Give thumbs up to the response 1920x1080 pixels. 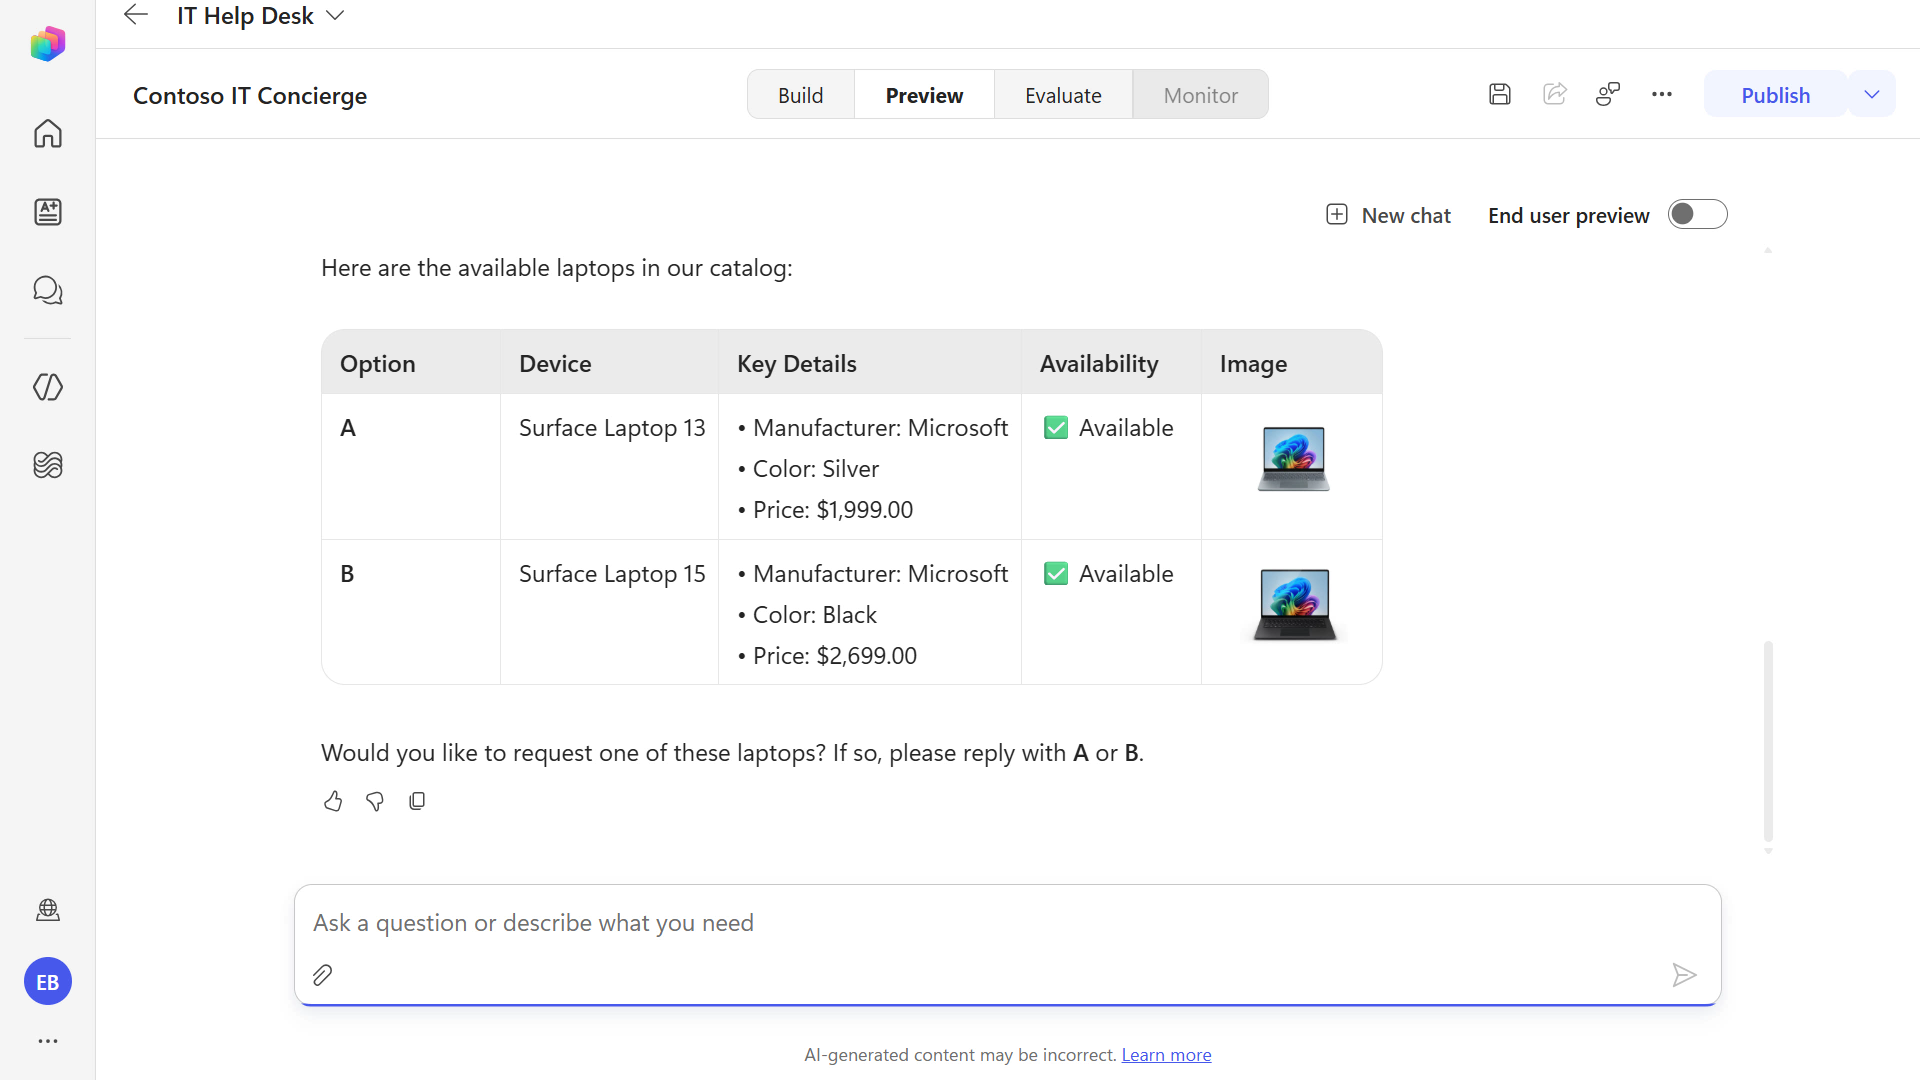333,801
